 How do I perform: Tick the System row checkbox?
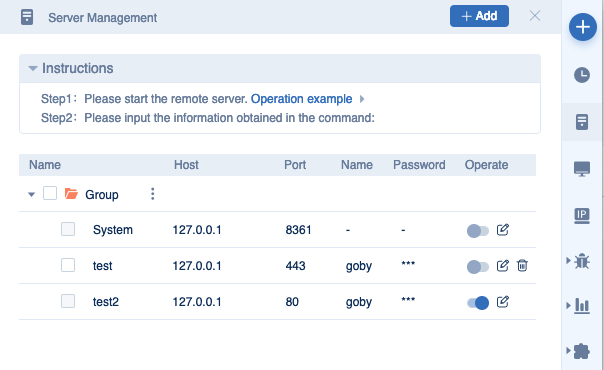click(x=68, y=229)
